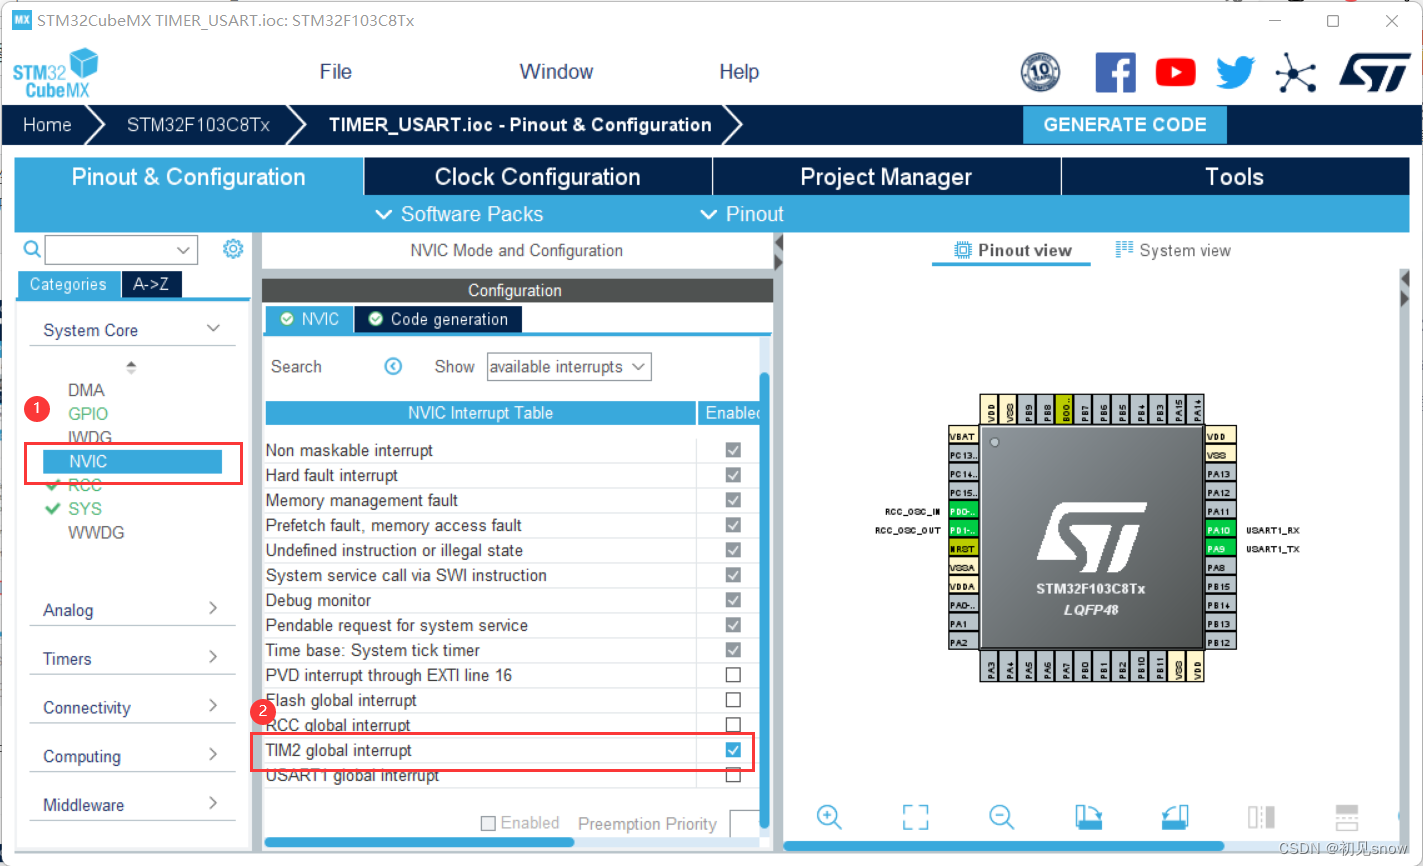Click the BOOT0 pin on the chip
The height and width of the screenshot is (866, 1423).
[1066, 409]
